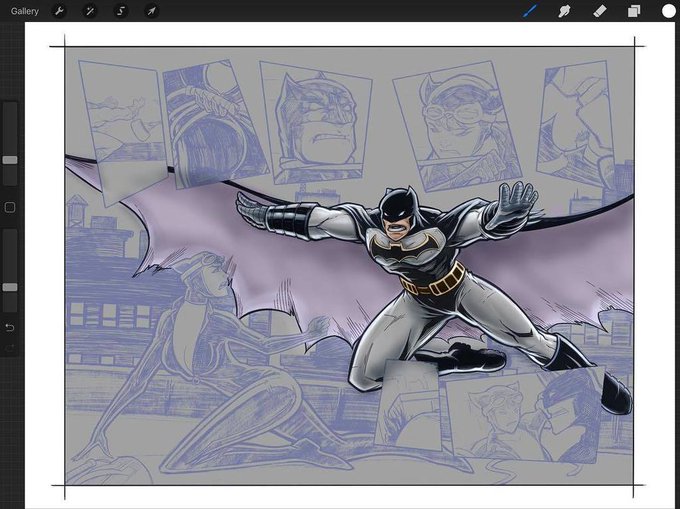
Task: Select the Brush tool
Action: click(x=530, y=11)
